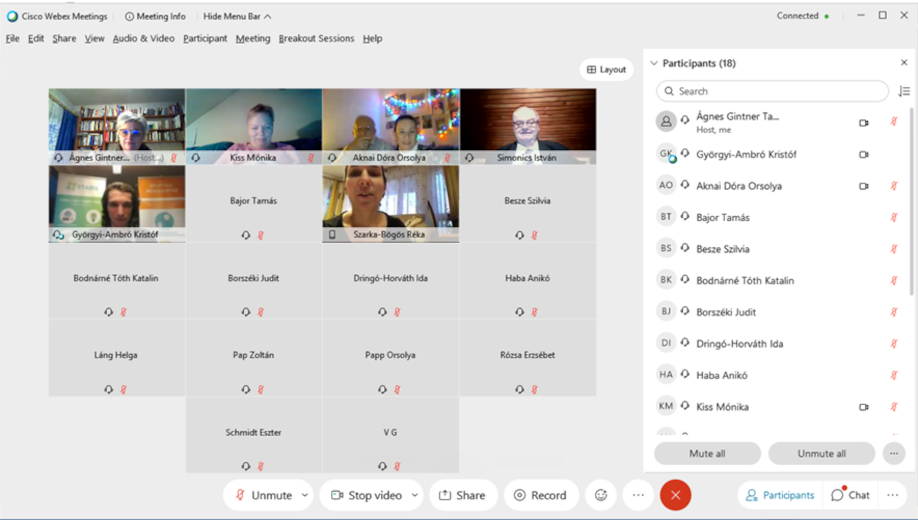Open more options beside Unmute all
The height and width of the screenshot is (520, 918).
click(894, 453)
